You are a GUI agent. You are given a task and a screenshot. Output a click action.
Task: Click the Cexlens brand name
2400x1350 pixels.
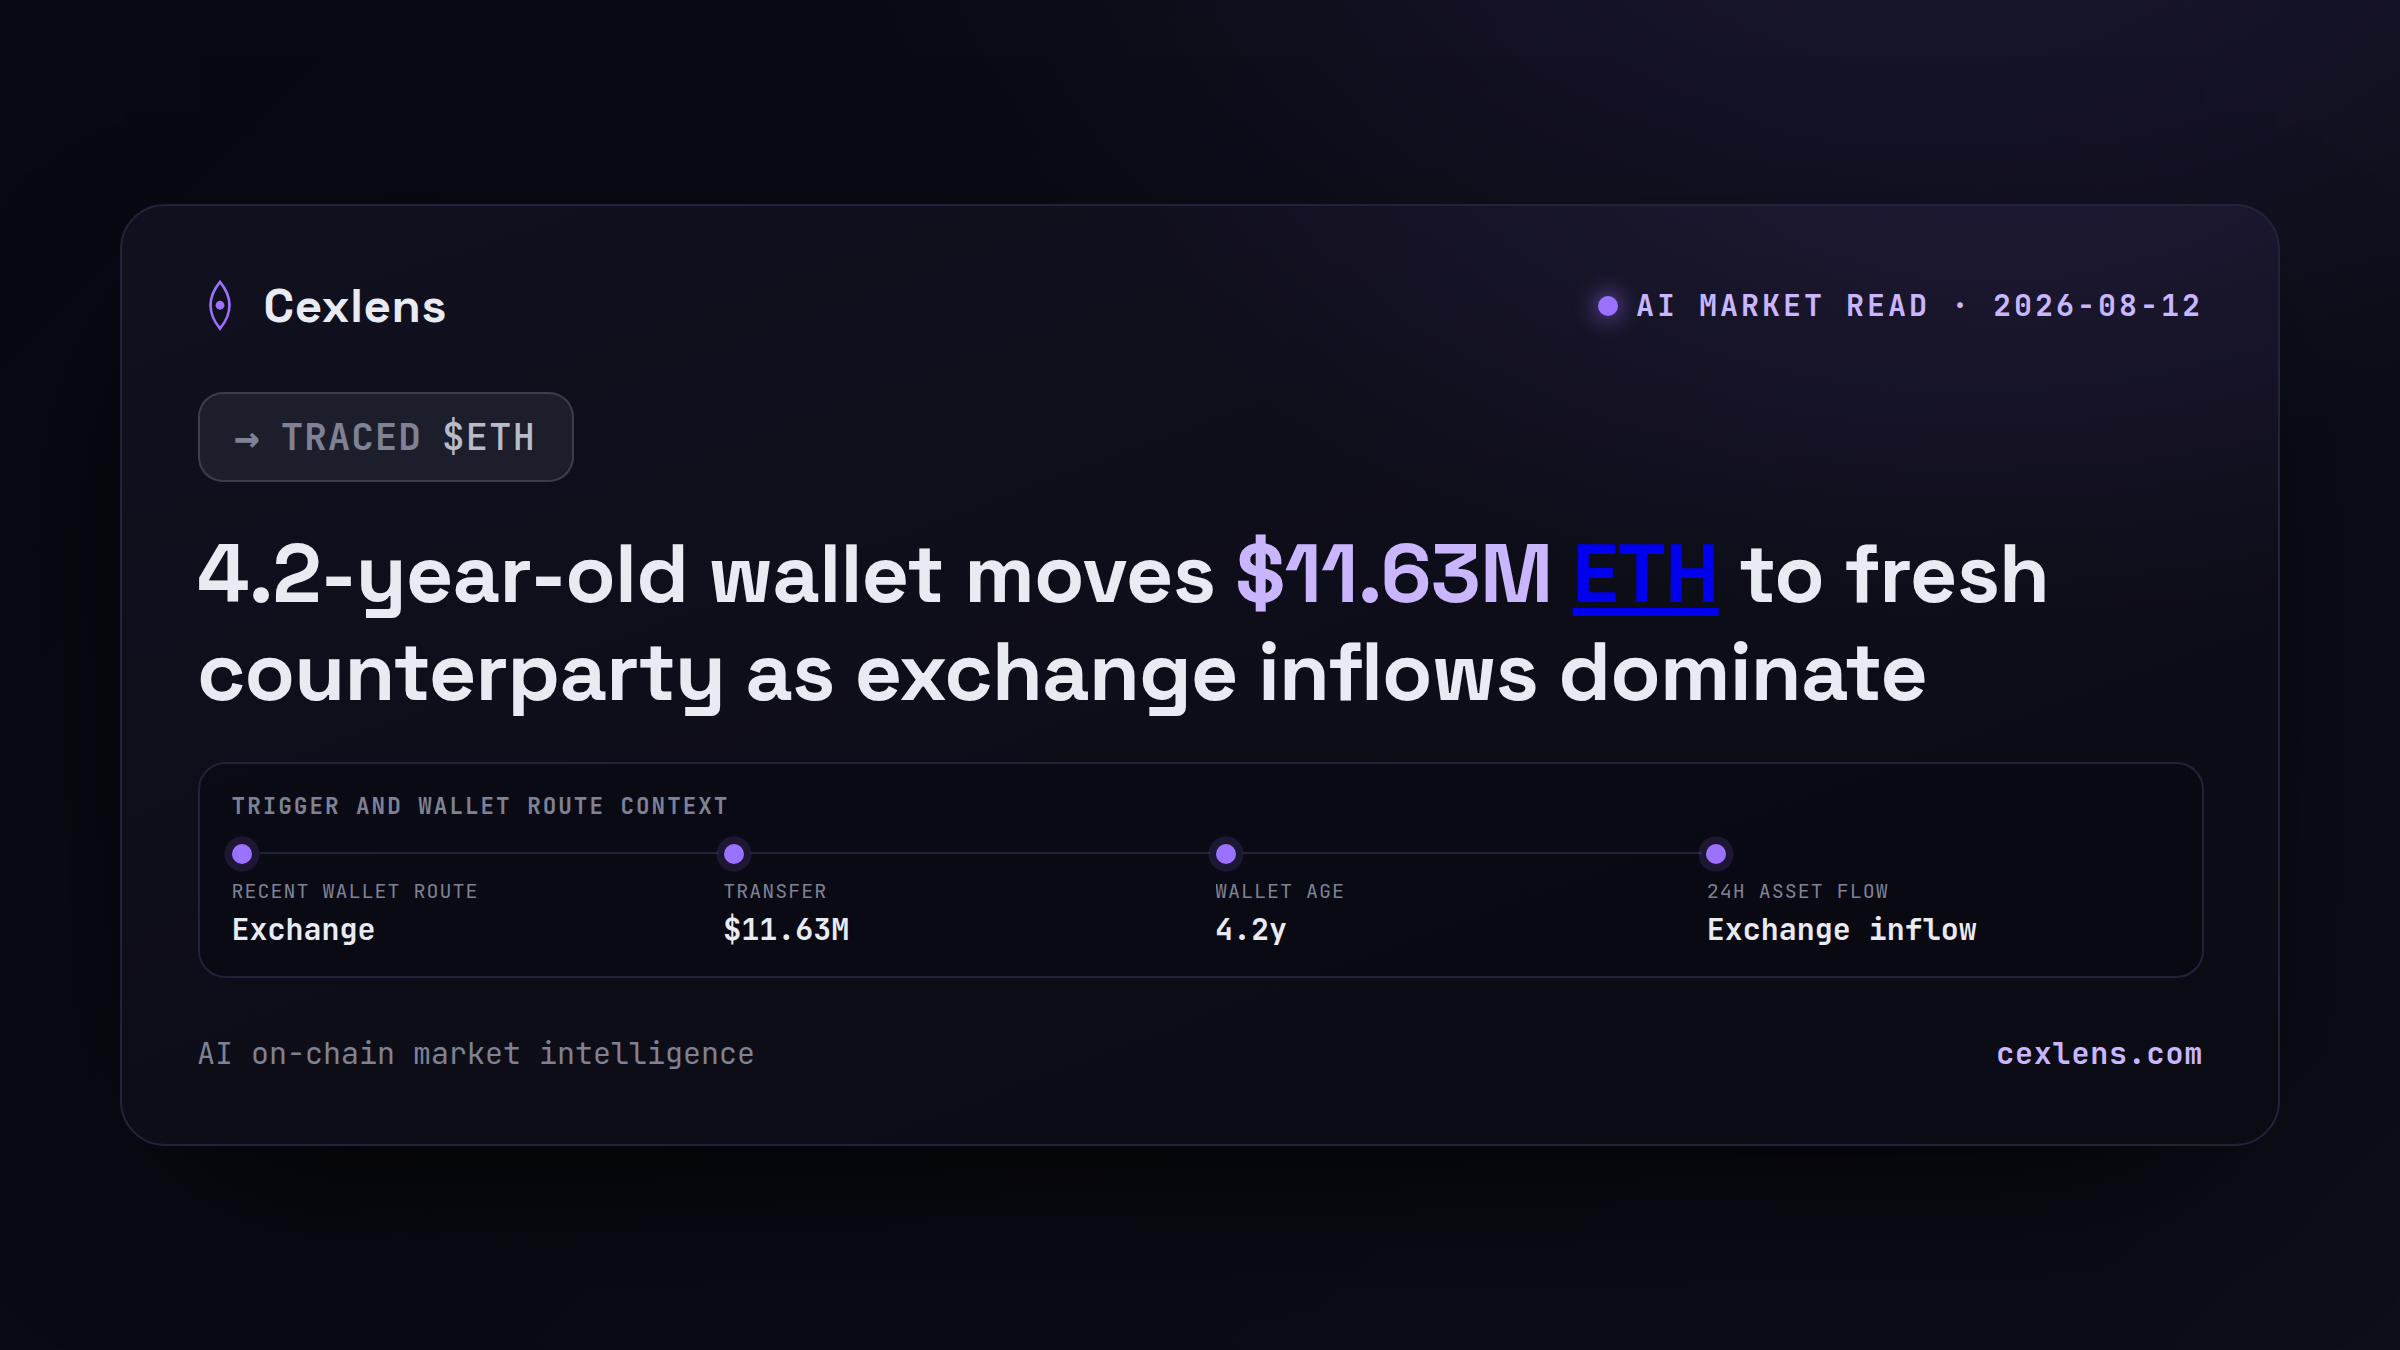[355, 306]
